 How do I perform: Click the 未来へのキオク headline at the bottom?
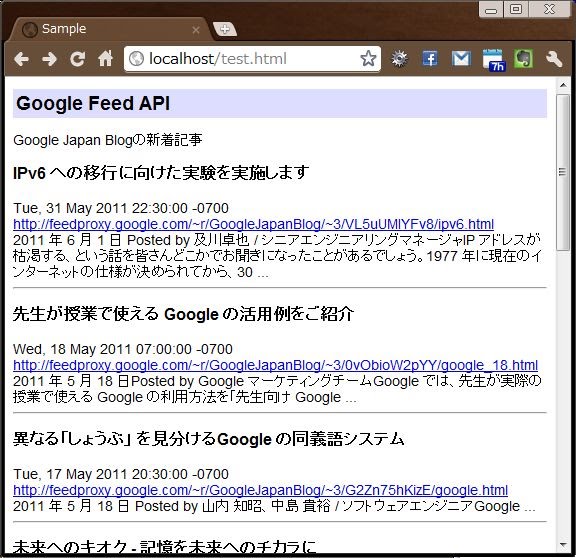pos(164,547)
